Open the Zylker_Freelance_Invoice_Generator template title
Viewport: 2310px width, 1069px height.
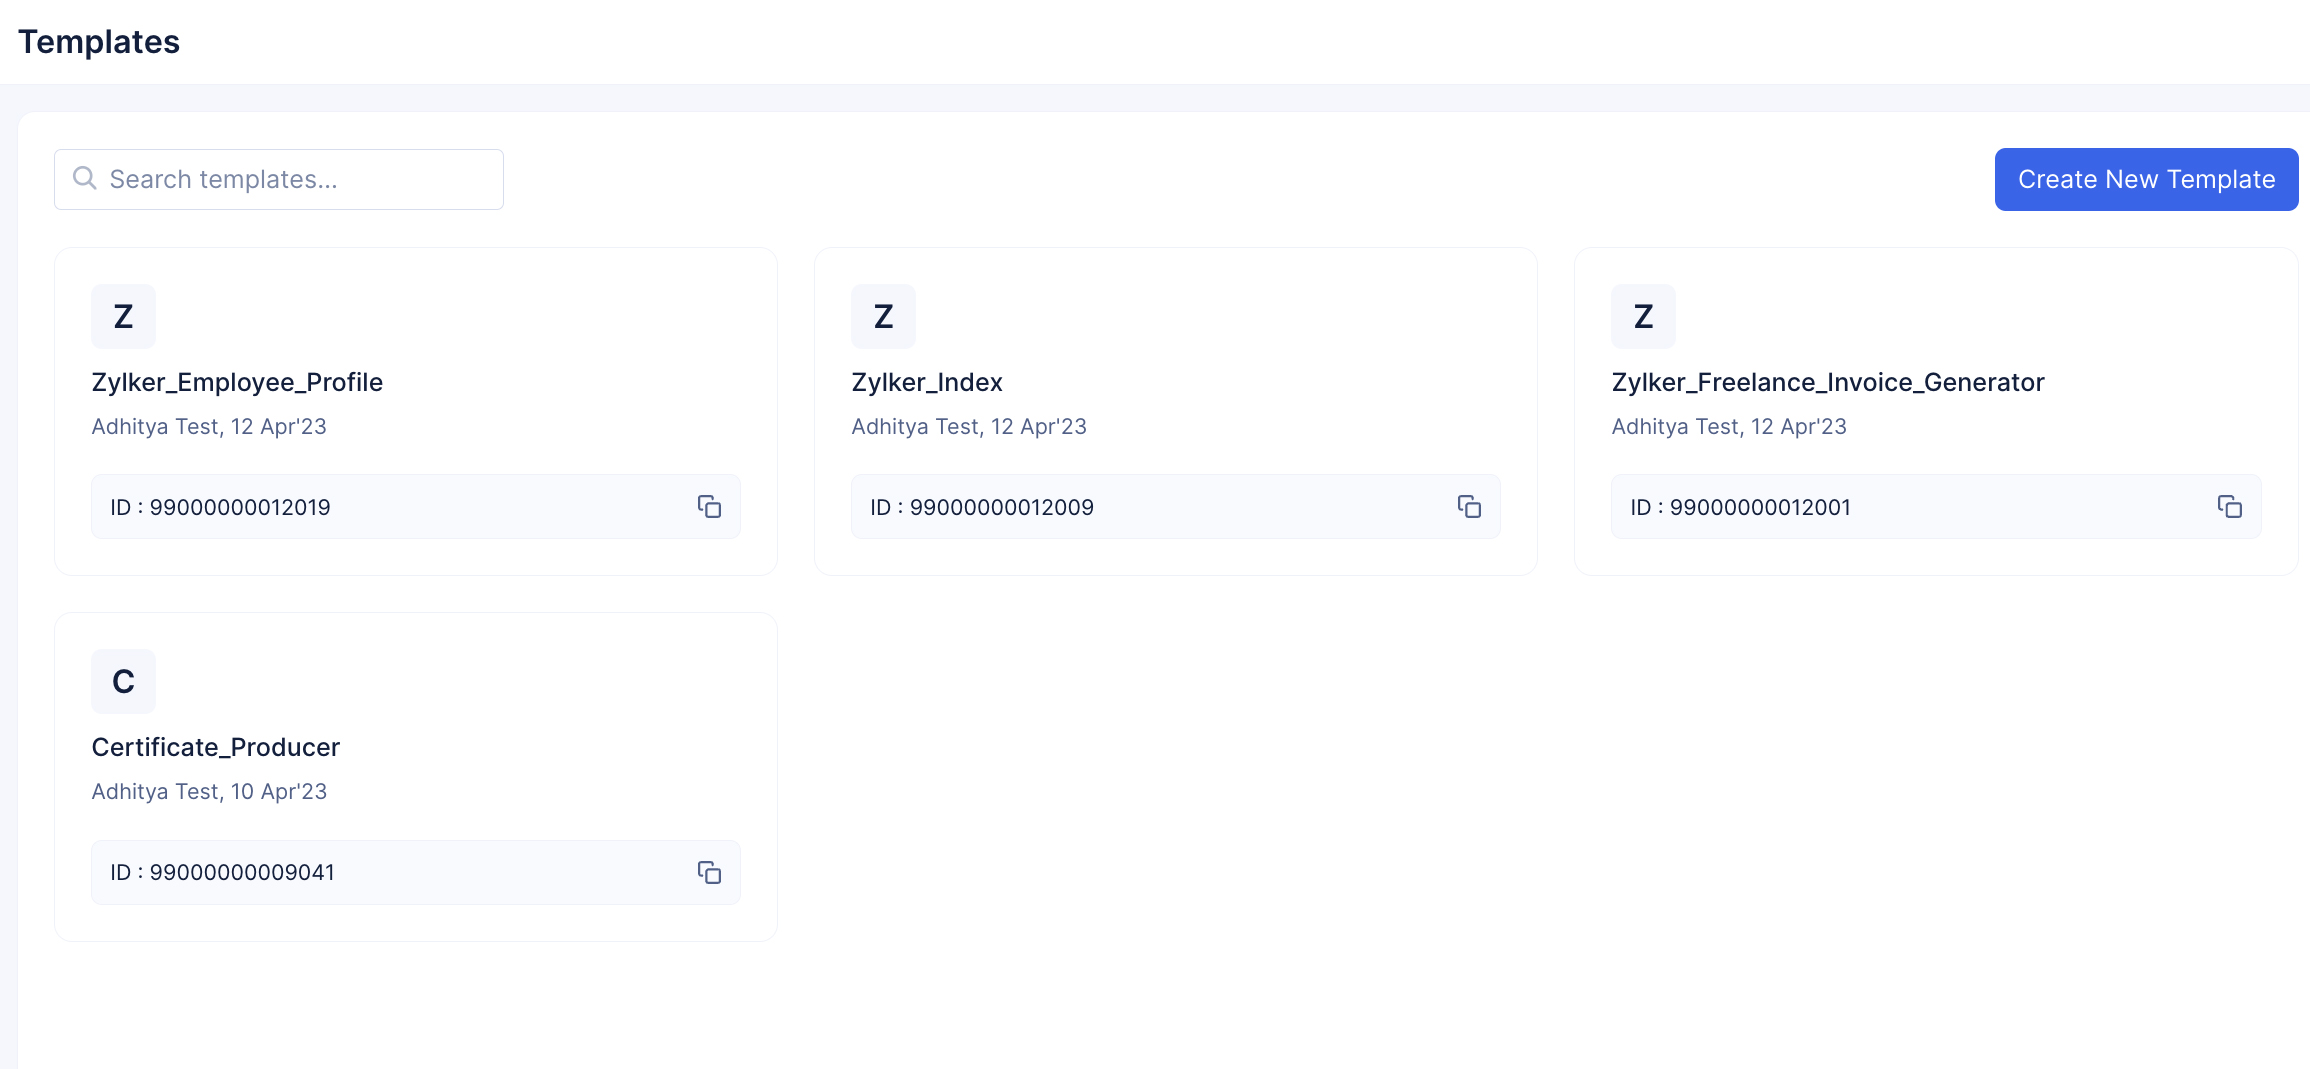1827,383
